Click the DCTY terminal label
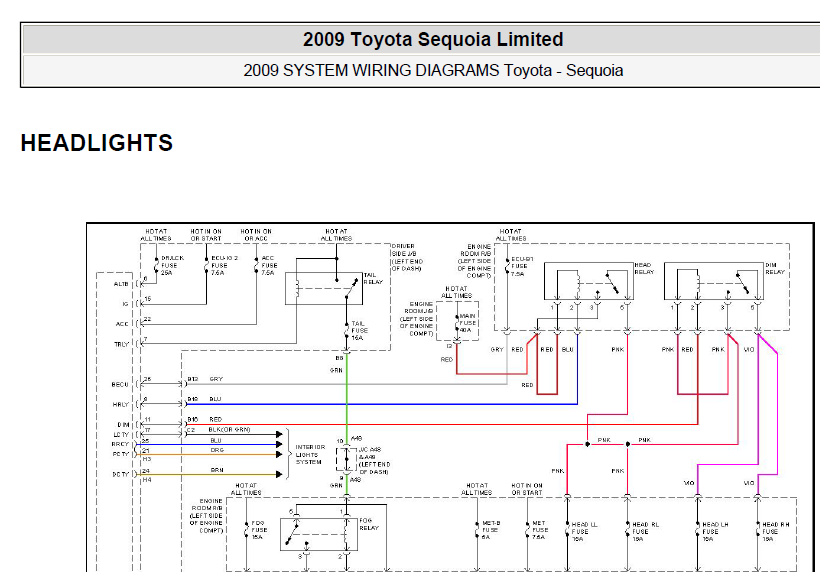The height and width of the screenshot is (572, 820). point(120,474)
